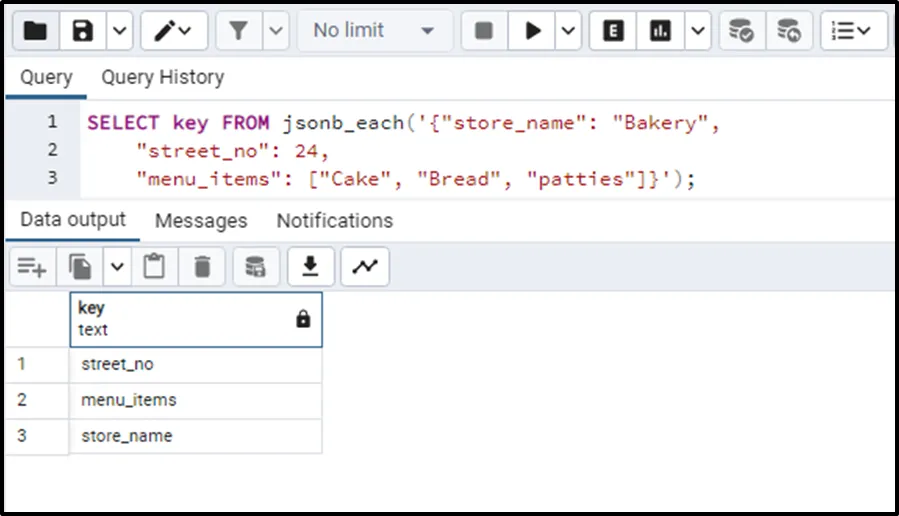Download results with save data button

(311, 267)
